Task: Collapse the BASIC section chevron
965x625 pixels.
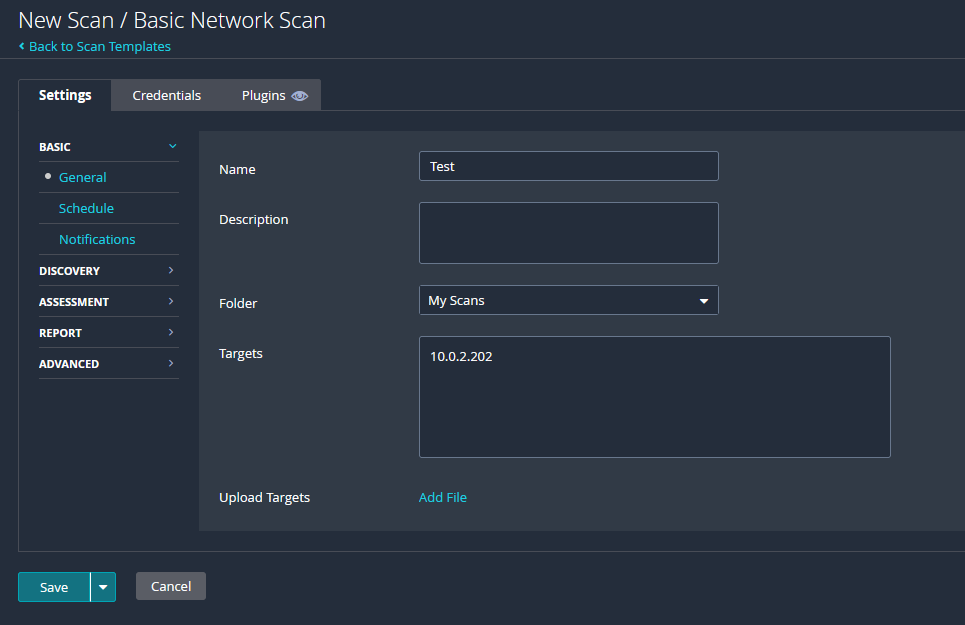Action: point(172,146)
